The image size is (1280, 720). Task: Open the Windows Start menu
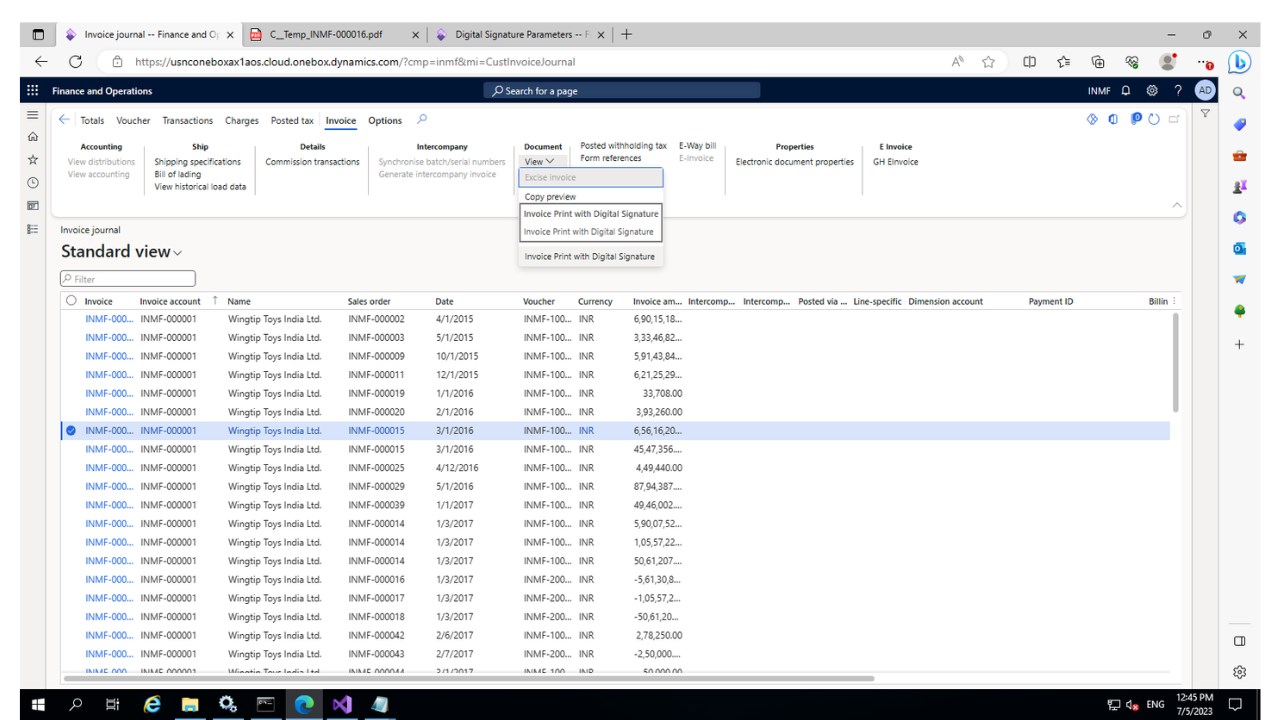coord(37,704)
